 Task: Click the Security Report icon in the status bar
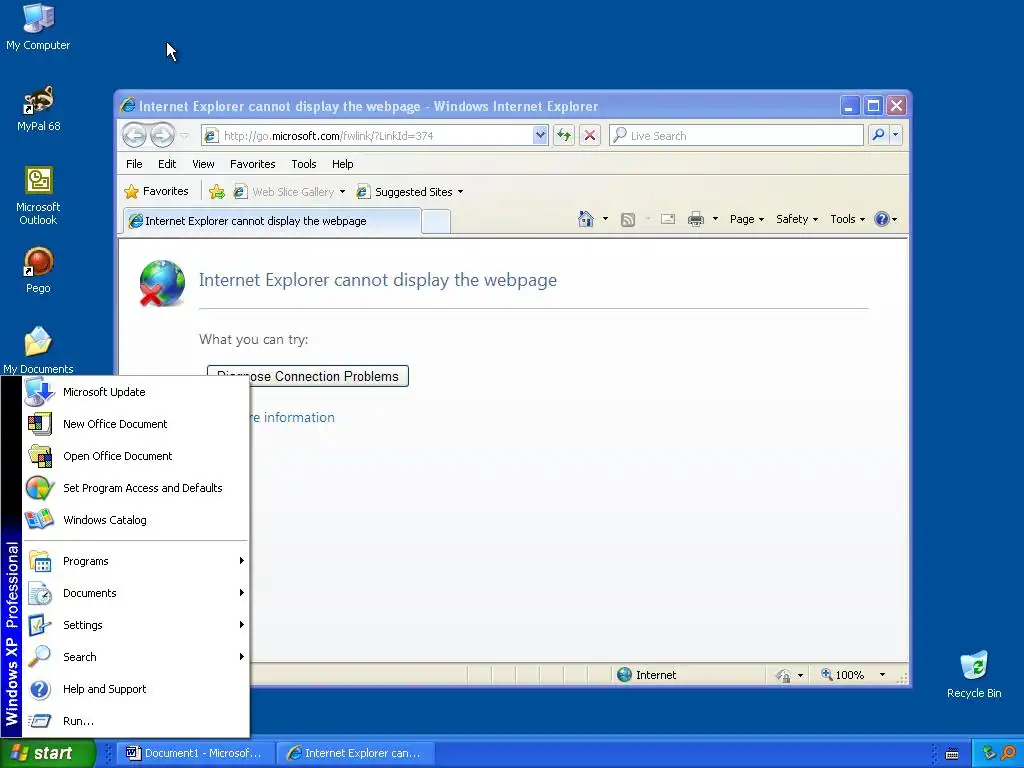coord(783,675)
